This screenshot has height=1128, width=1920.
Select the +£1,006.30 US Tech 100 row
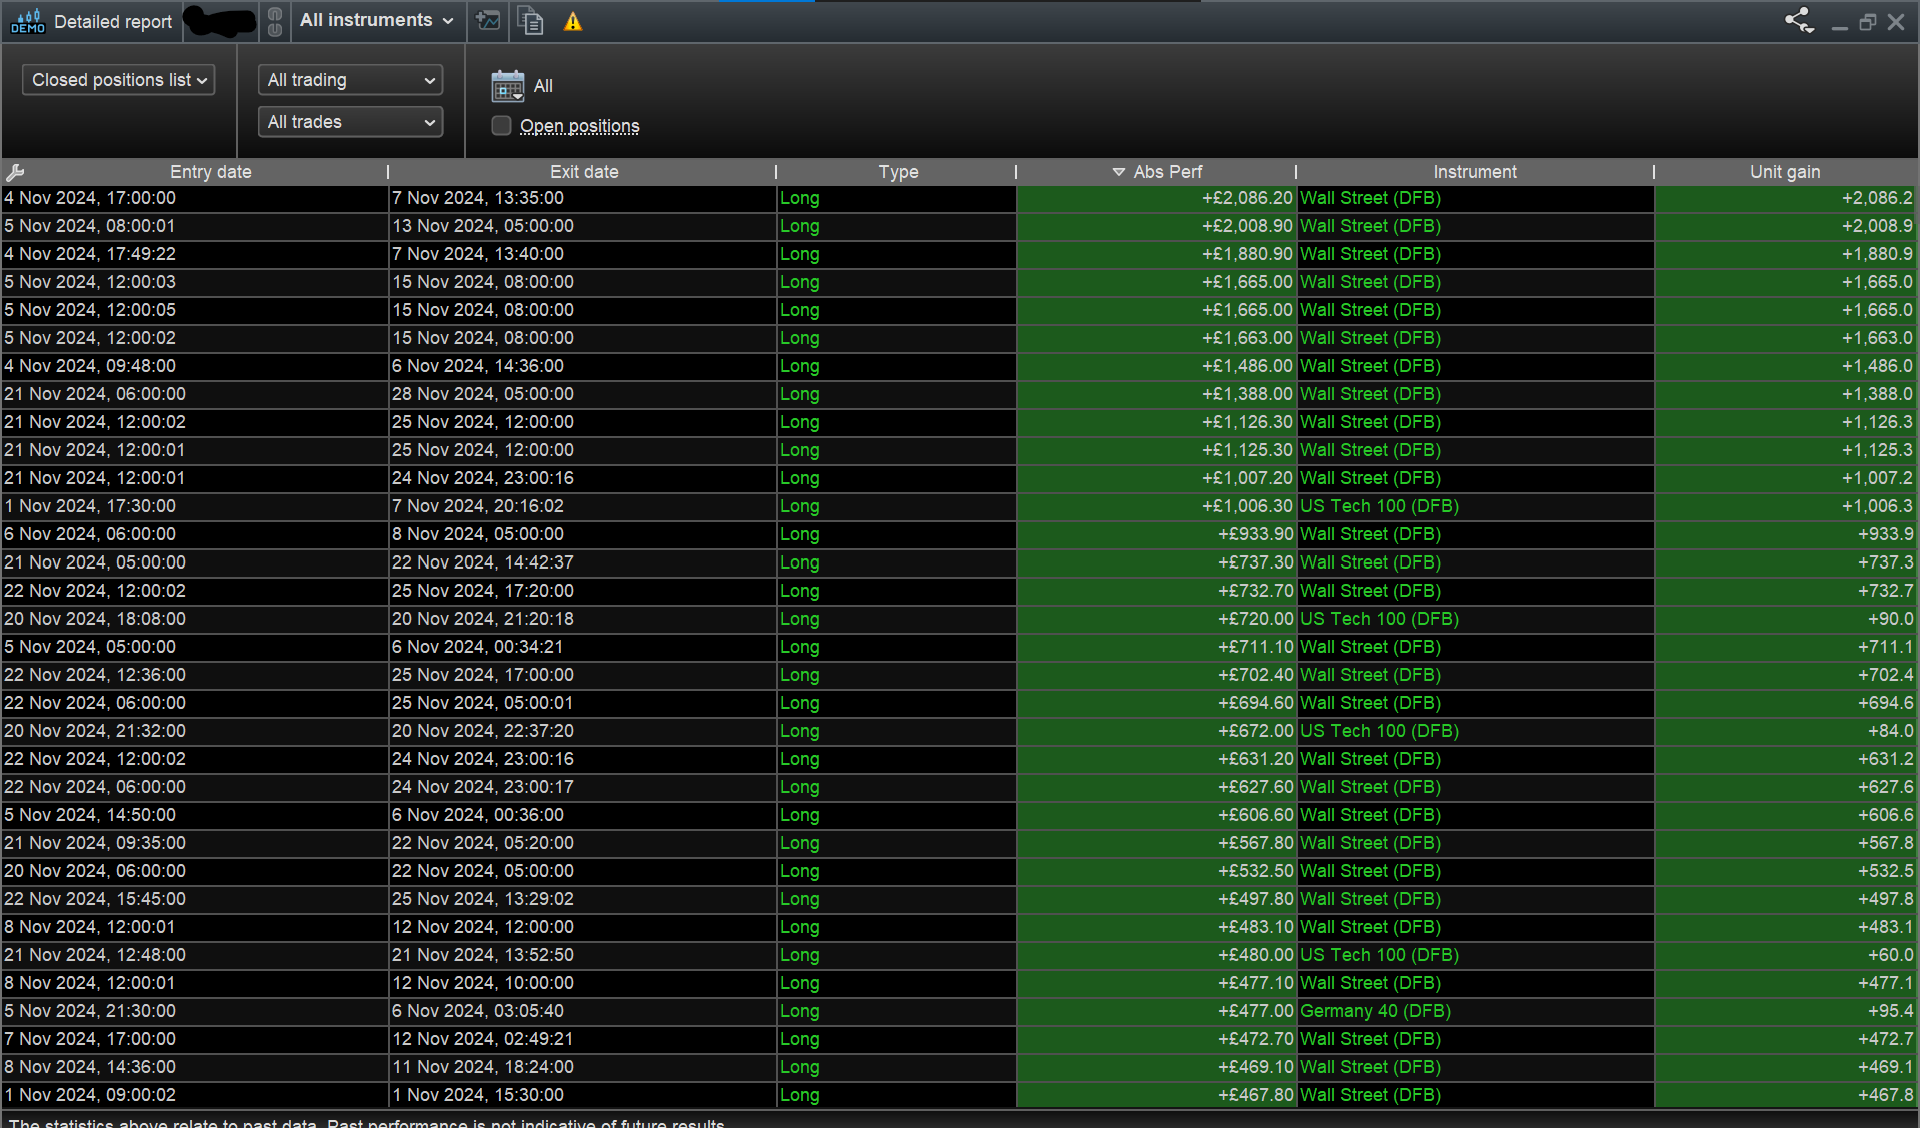pos(1378,506)
